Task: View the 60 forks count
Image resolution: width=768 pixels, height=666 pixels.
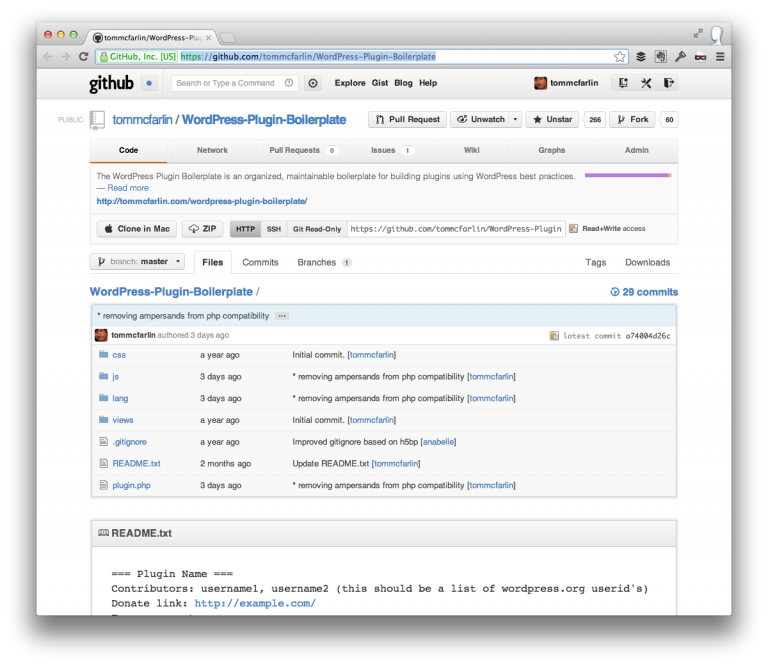Action: [669, 119]
